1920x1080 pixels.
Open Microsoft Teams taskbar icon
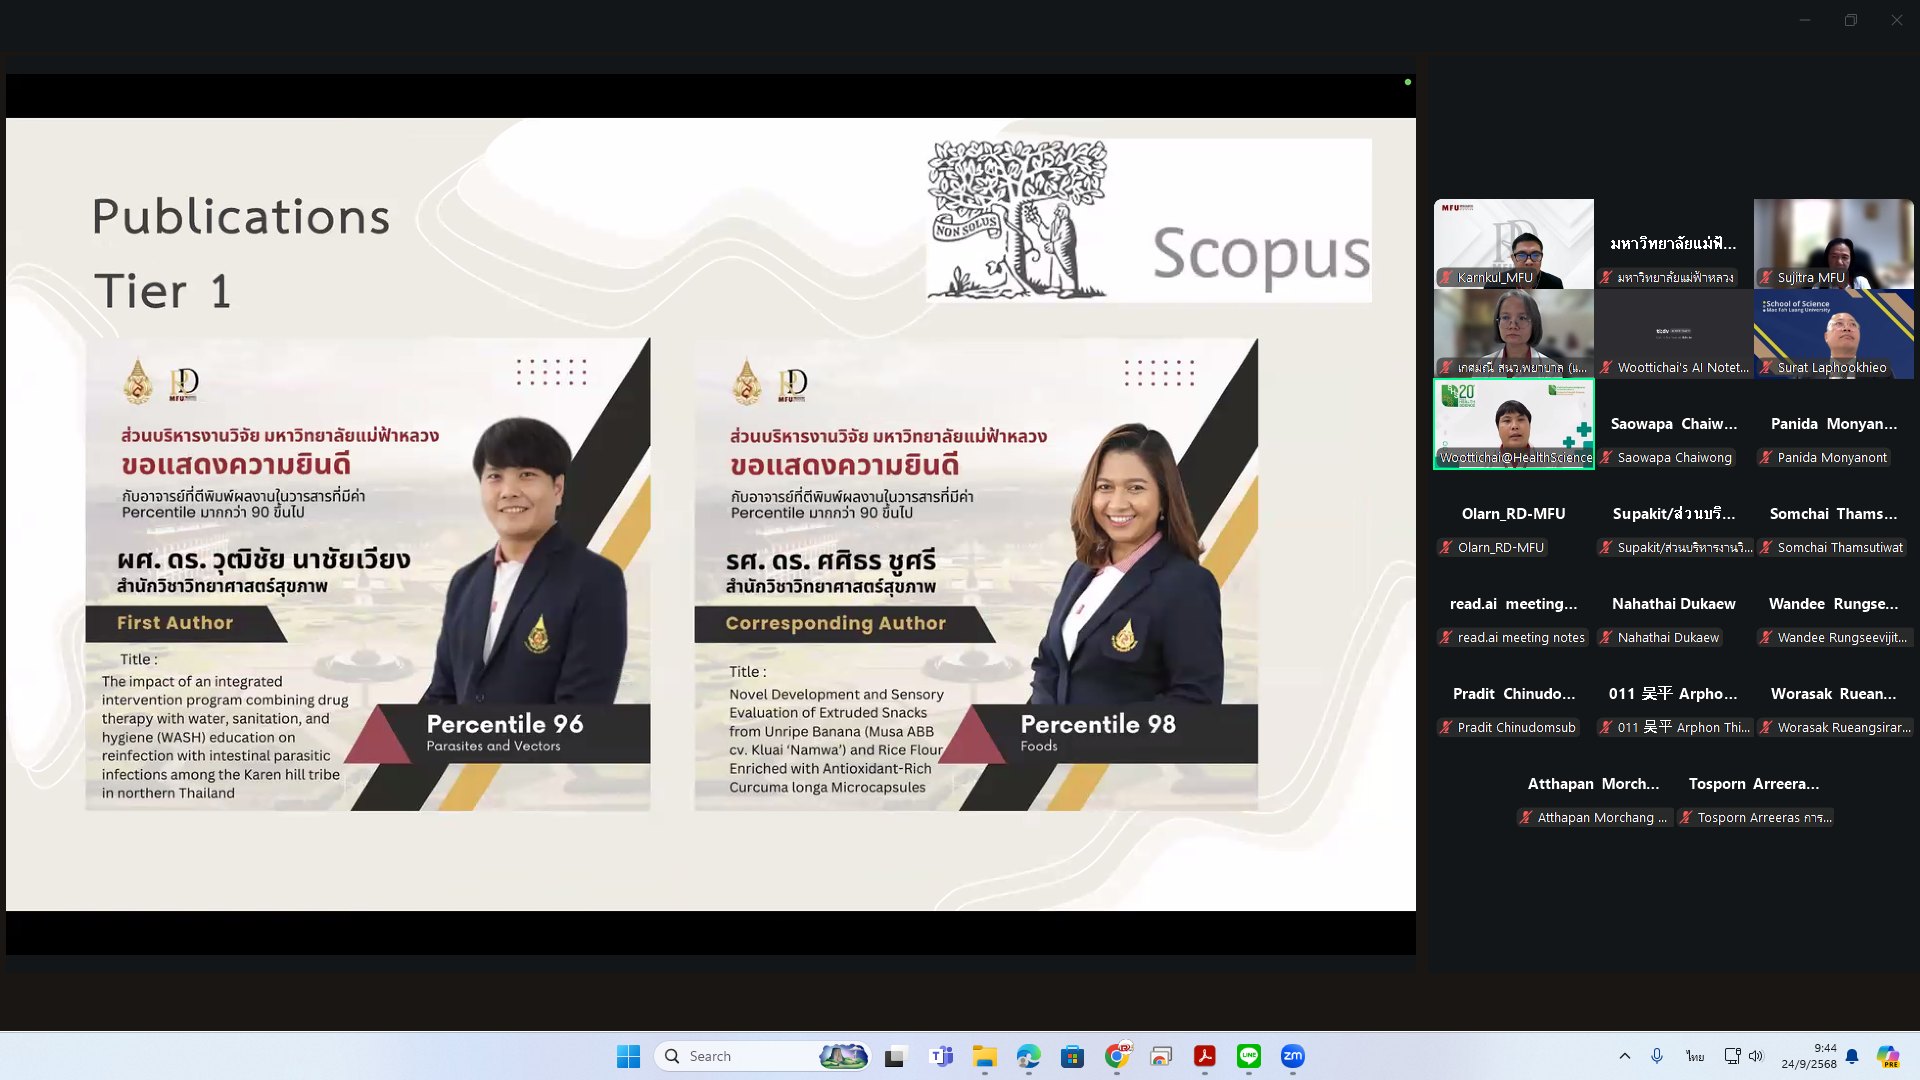click(x=941, y=1056)
